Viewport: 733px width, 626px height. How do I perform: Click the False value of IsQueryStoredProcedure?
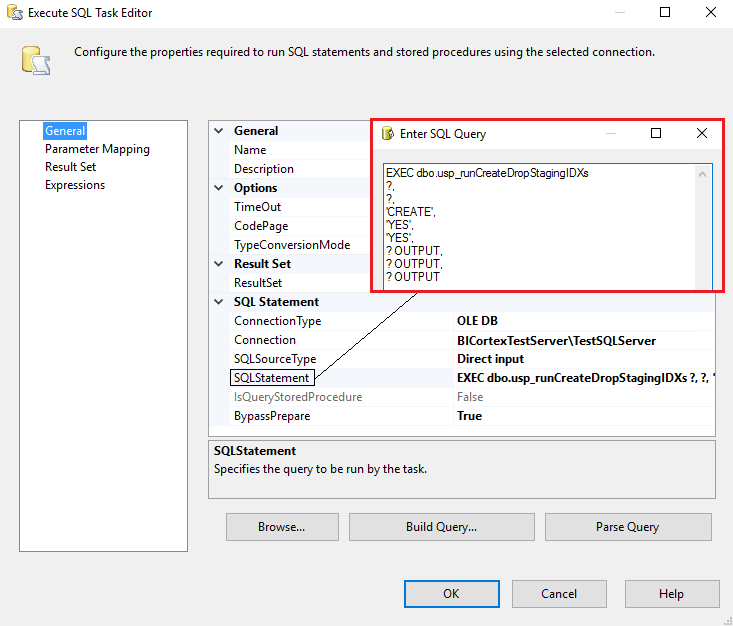(470, 397)
